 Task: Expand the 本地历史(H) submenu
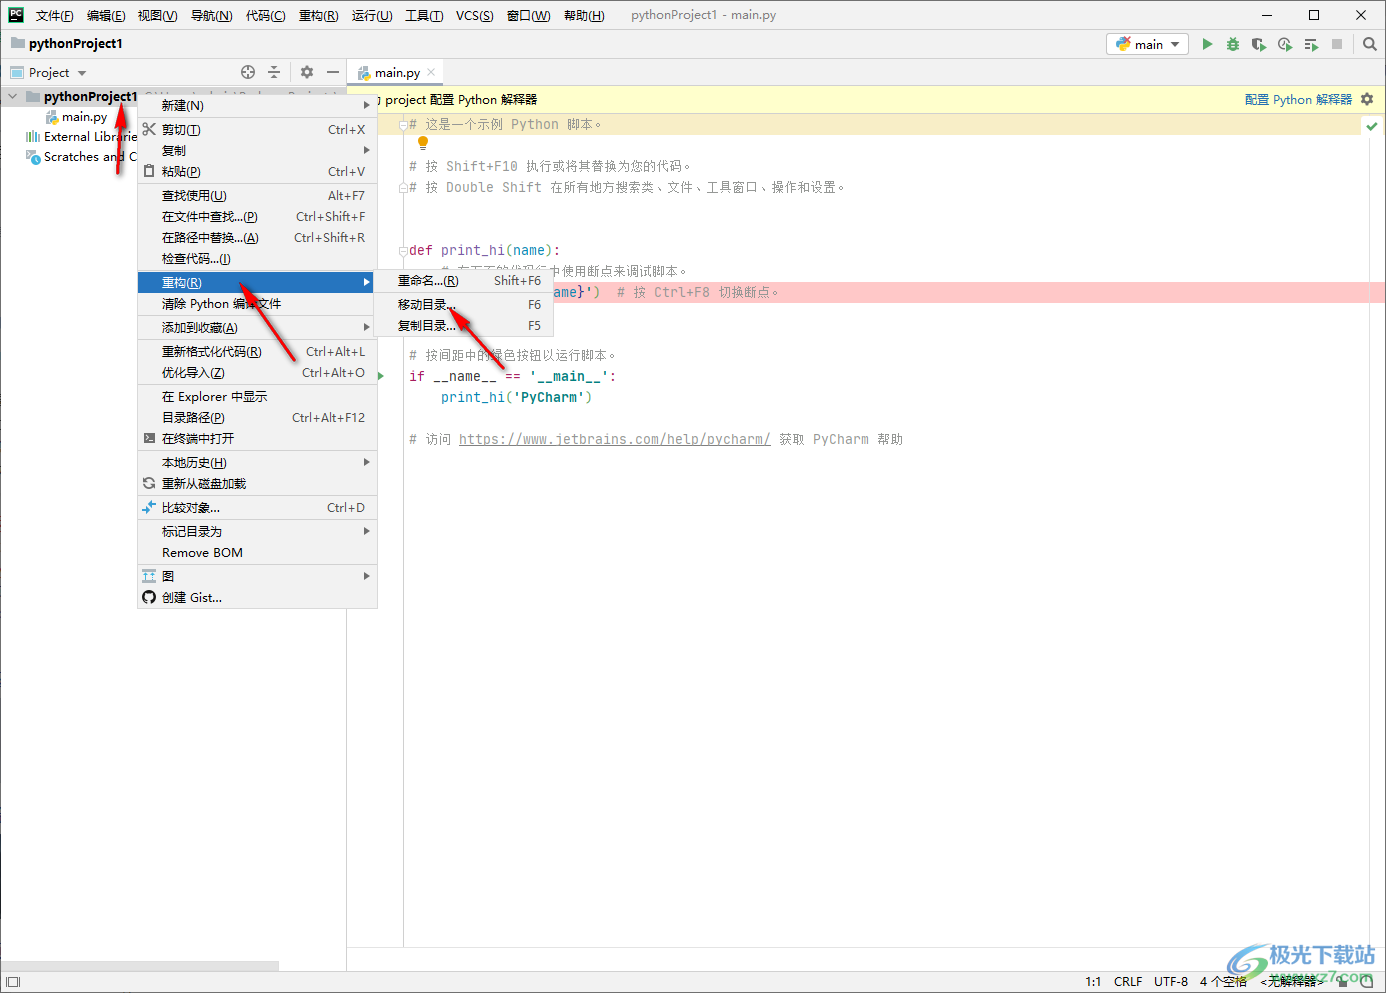click(x=257, y=462)
